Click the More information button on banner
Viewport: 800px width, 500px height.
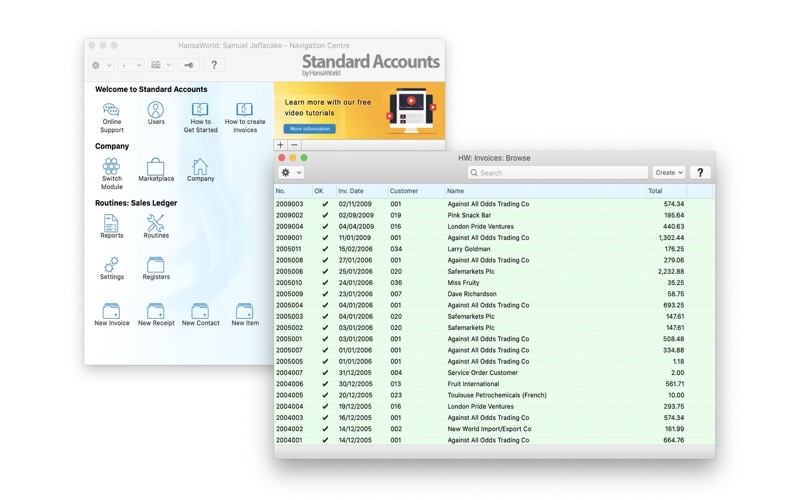click(310, 129)
